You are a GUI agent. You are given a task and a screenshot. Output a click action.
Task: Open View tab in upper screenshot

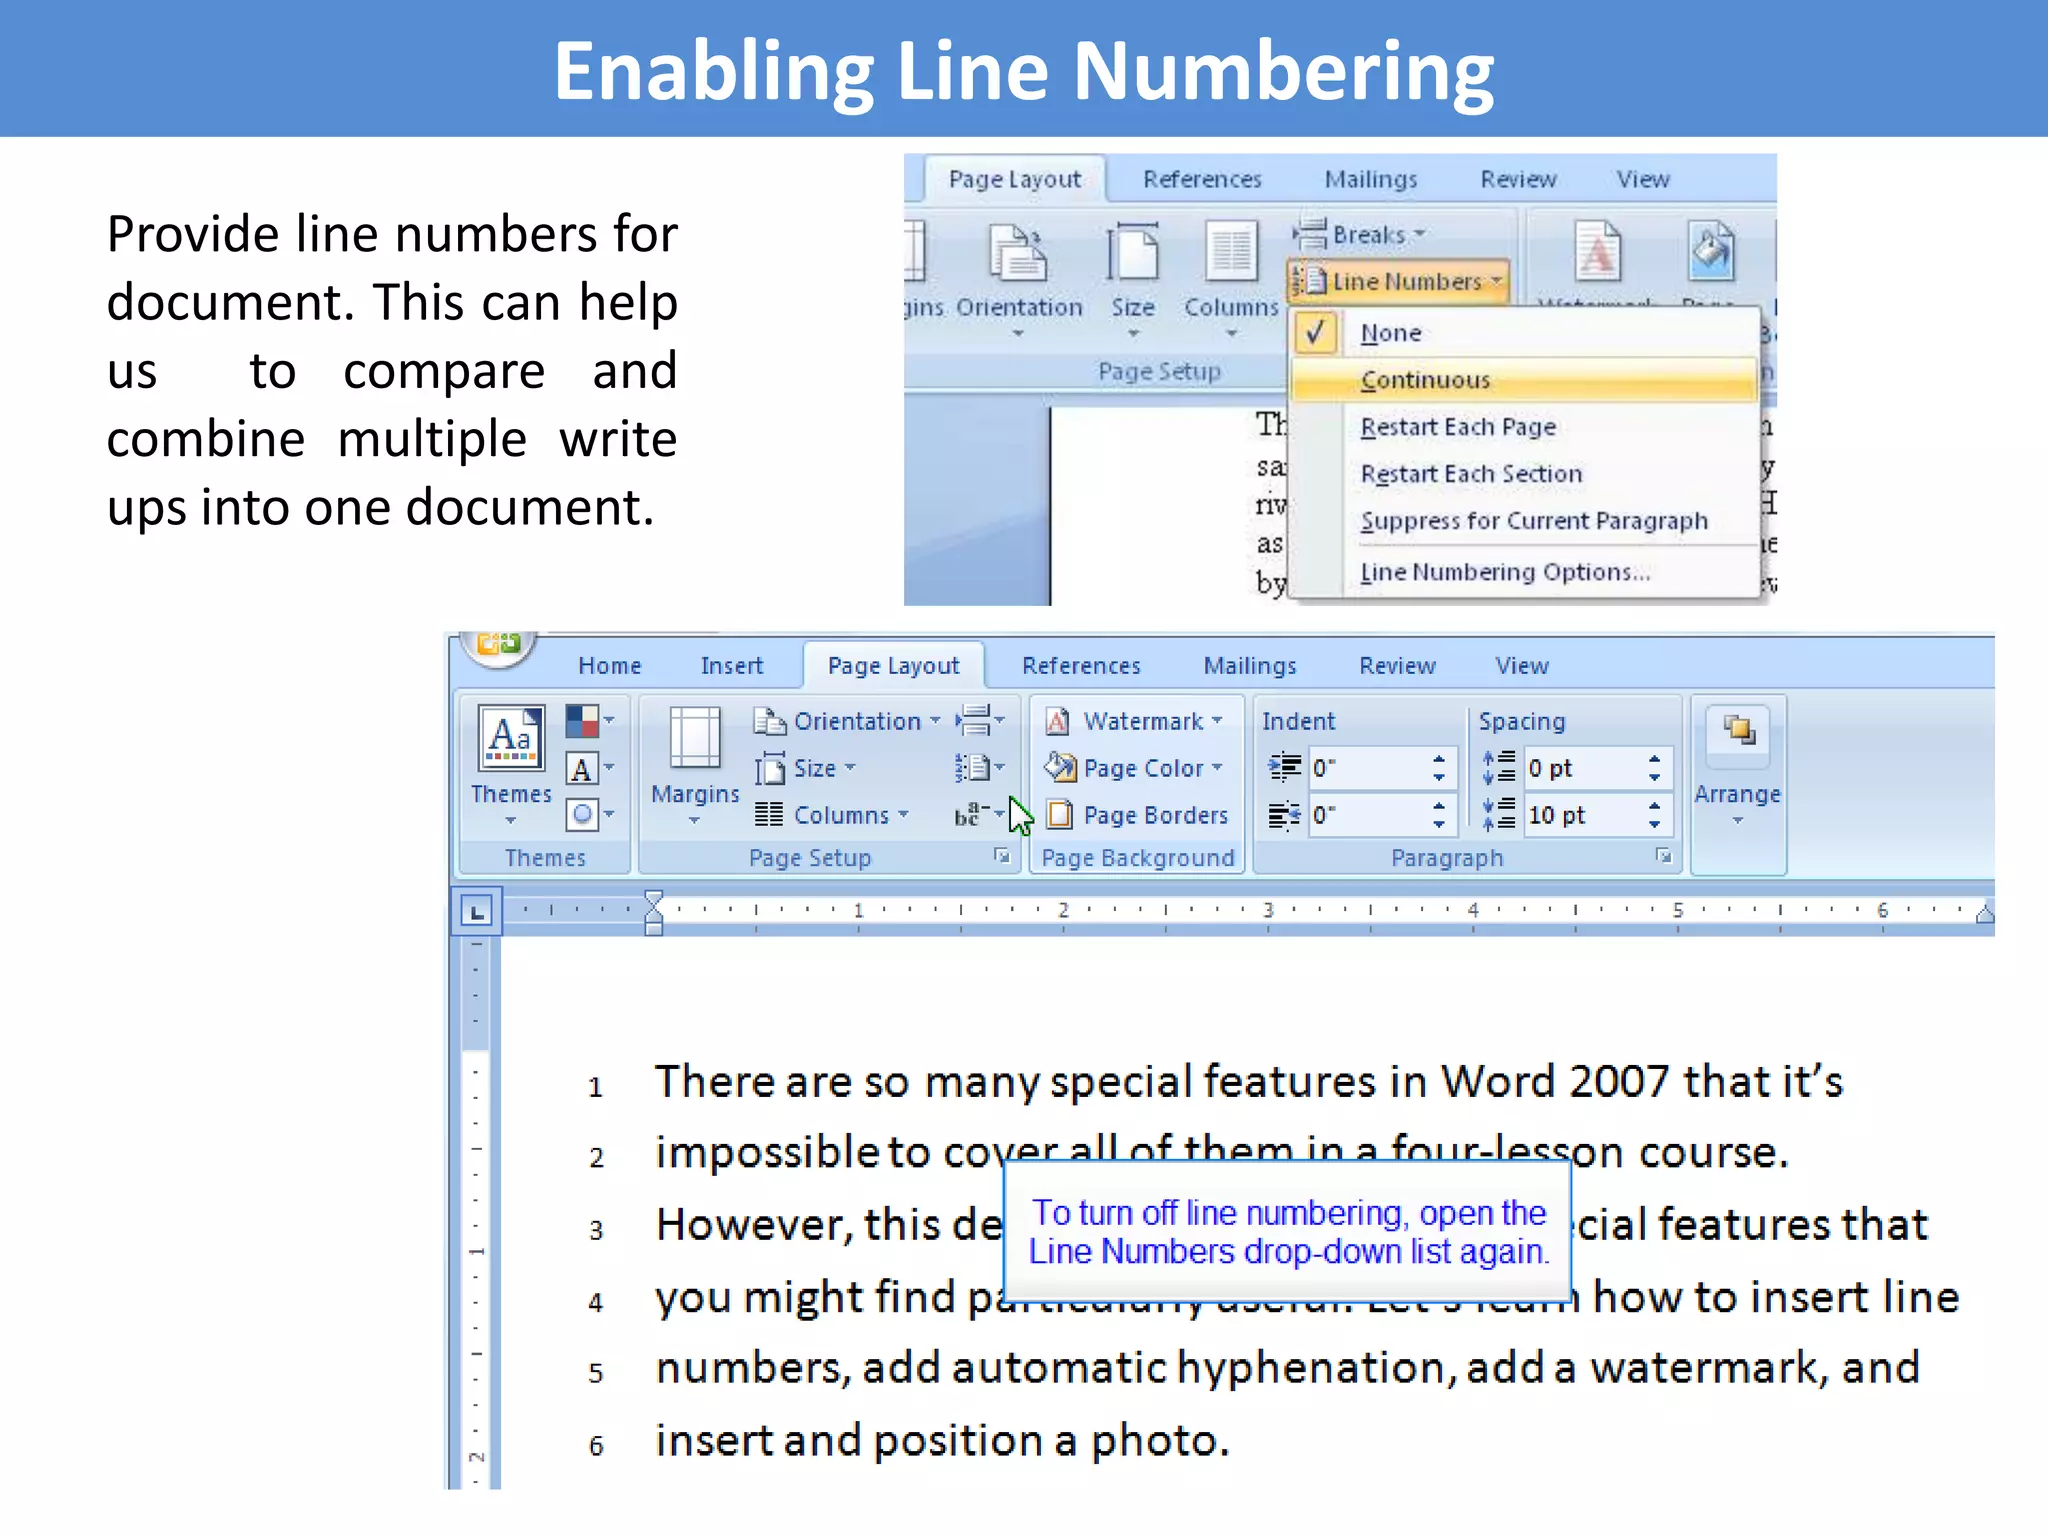1643,179
